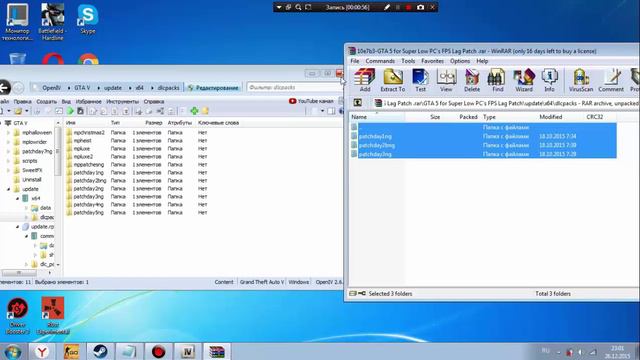Click the WinRAR Find binoculars icon
The width and height of the screenshot is (640, 360).
tap(497, 80)
